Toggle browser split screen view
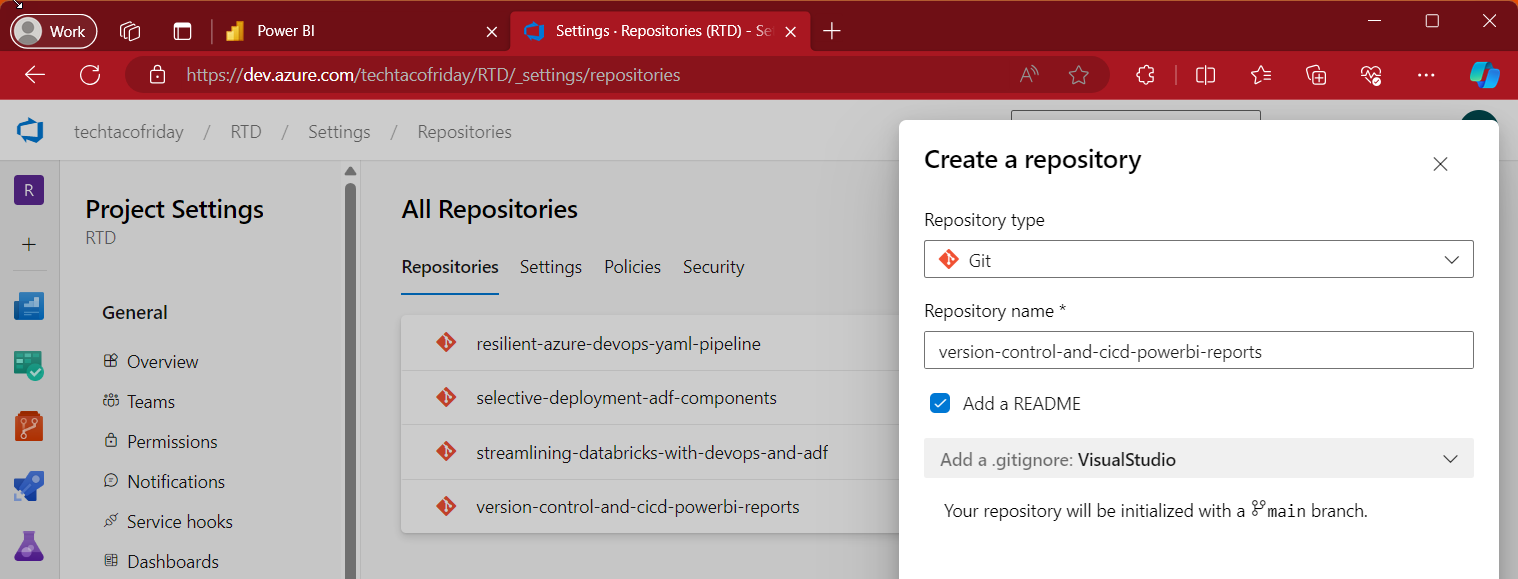Viewport: 1518px width, 579px height. [1205, 74]
